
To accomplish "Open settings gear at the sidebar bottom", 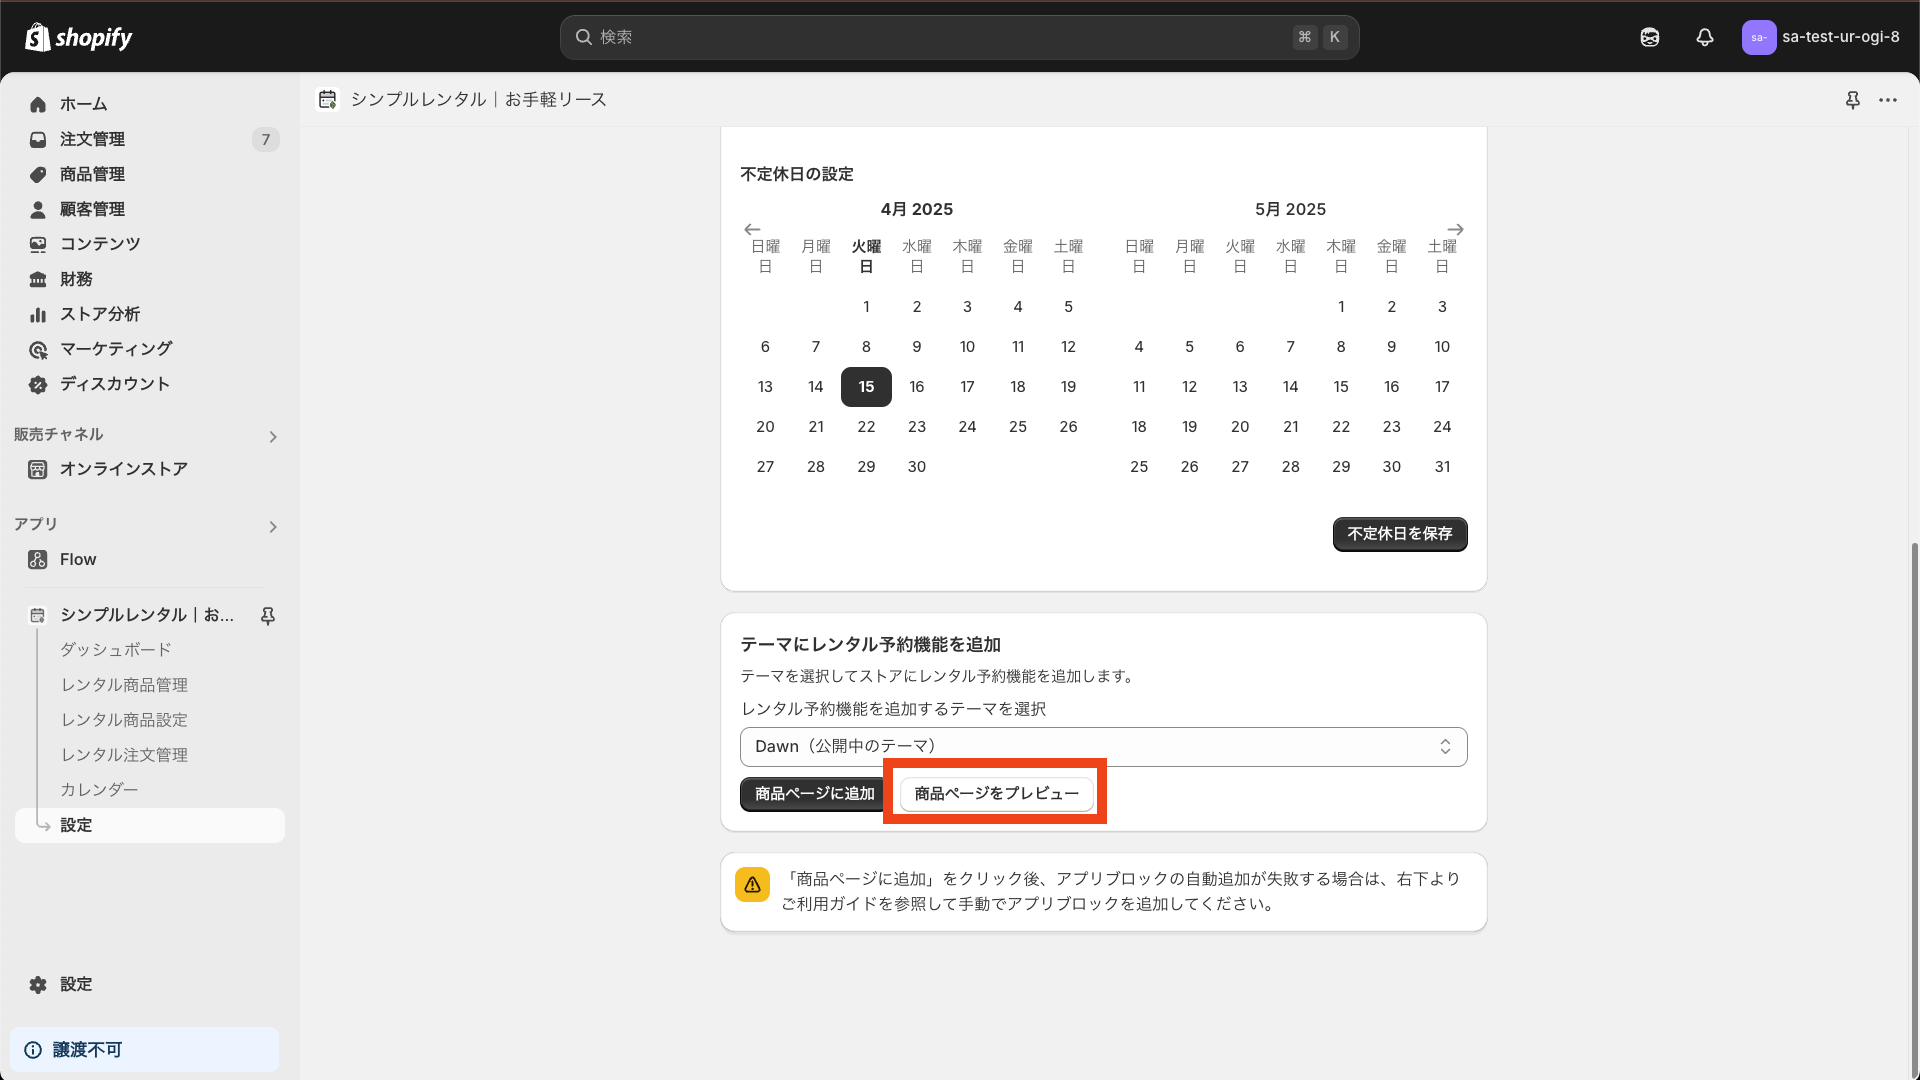I will 76,984.
